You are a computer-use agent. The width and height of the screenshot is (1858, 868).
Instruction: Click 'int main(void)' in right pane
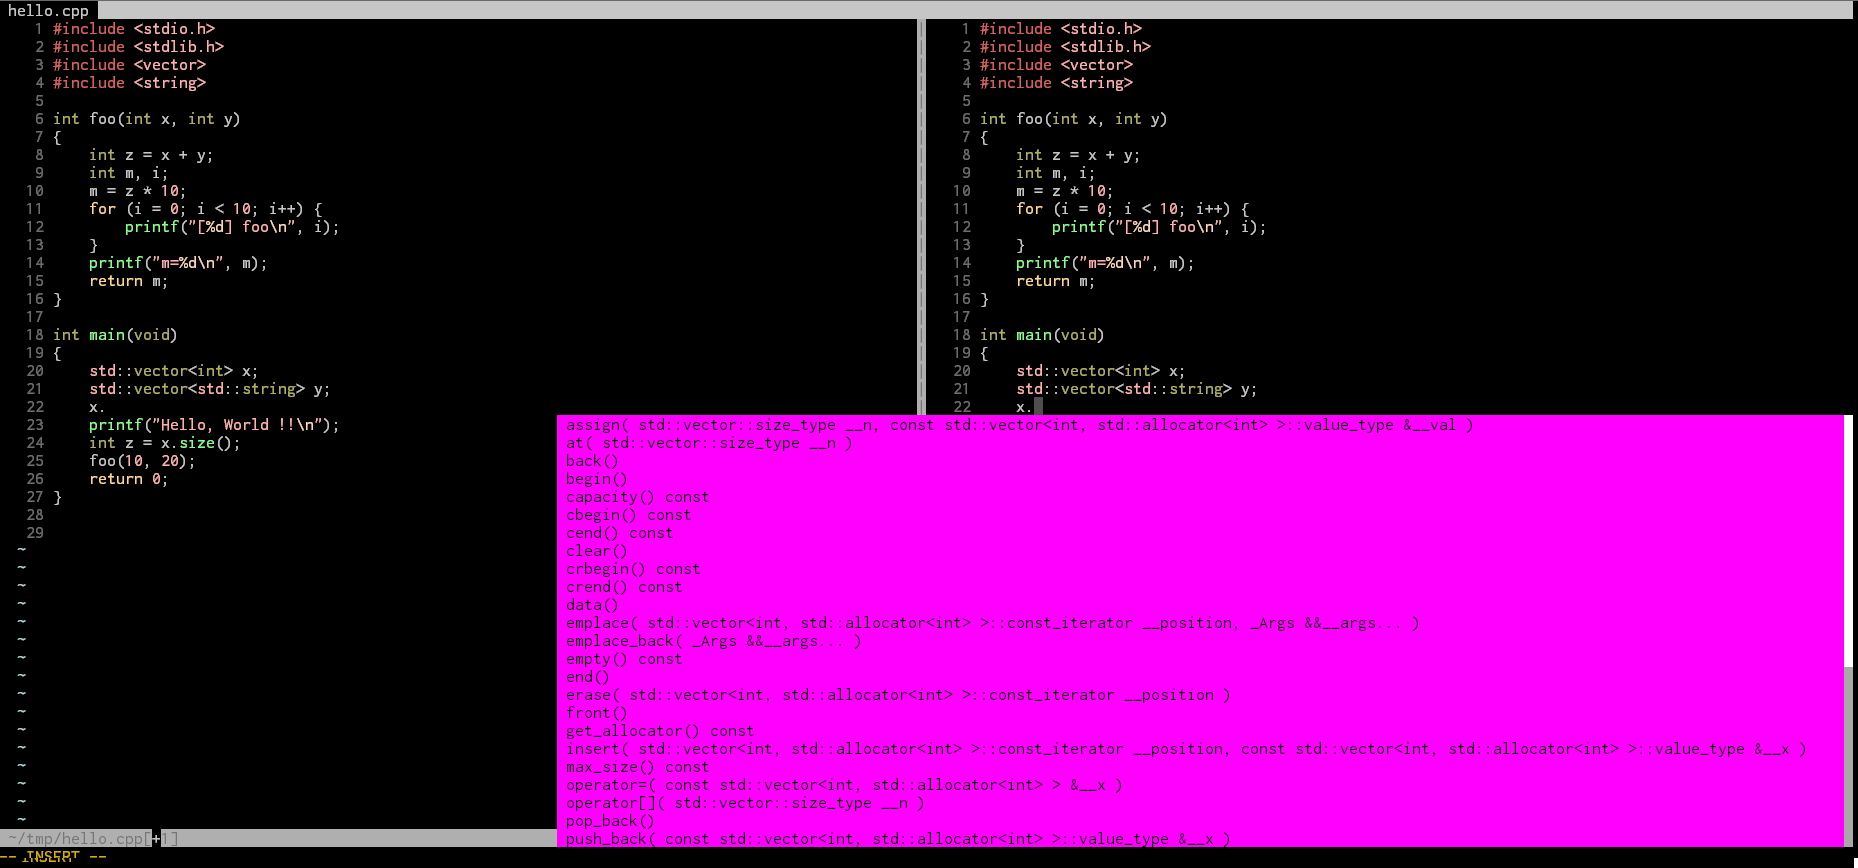pos(1042,335)
